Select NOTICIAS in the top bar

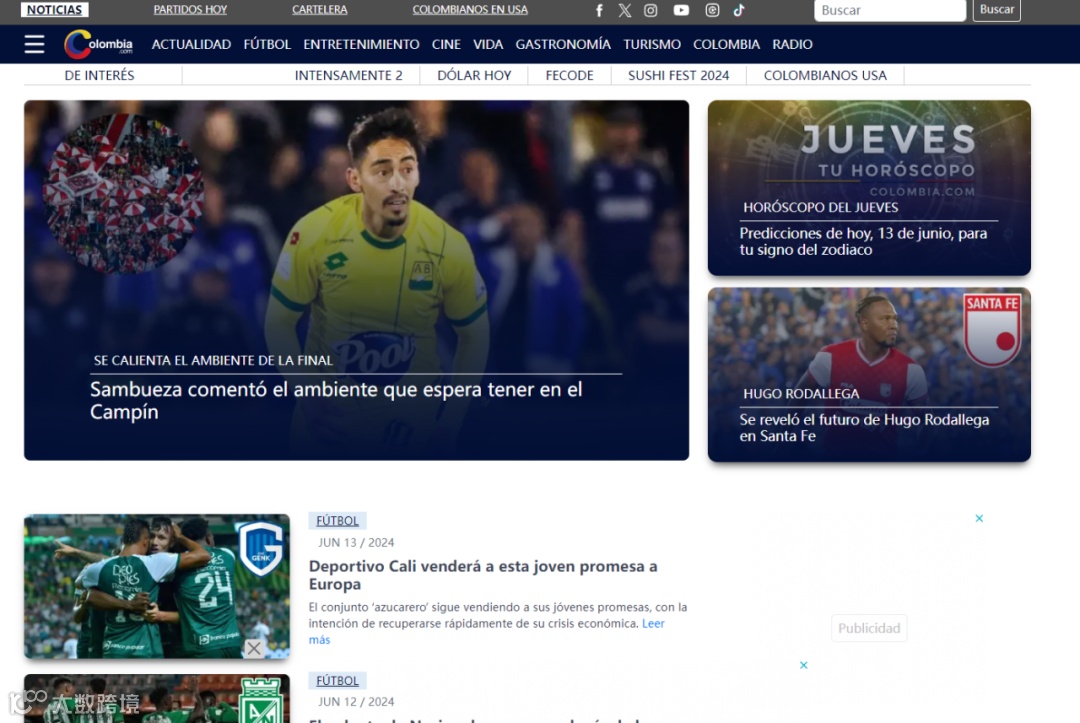coord(54,10)
